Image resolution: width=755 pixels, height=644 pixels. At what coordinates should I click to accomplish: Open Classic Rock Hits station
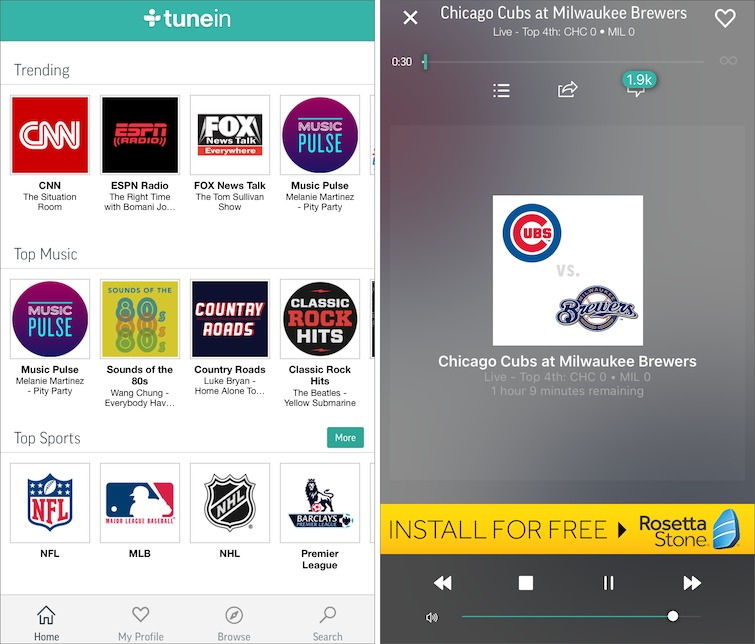pos(320,319)
